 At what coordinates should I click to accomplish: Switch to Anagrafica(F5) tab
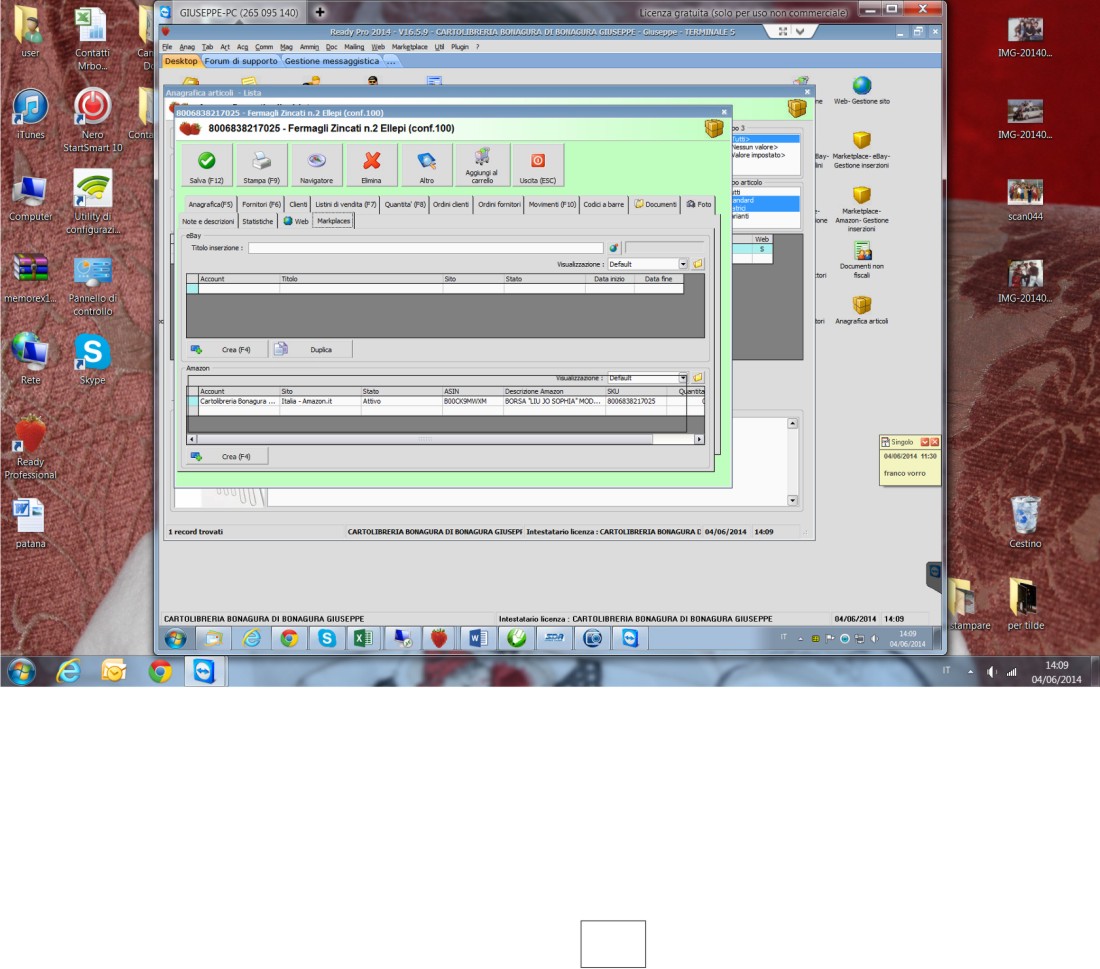coord(210,204)
